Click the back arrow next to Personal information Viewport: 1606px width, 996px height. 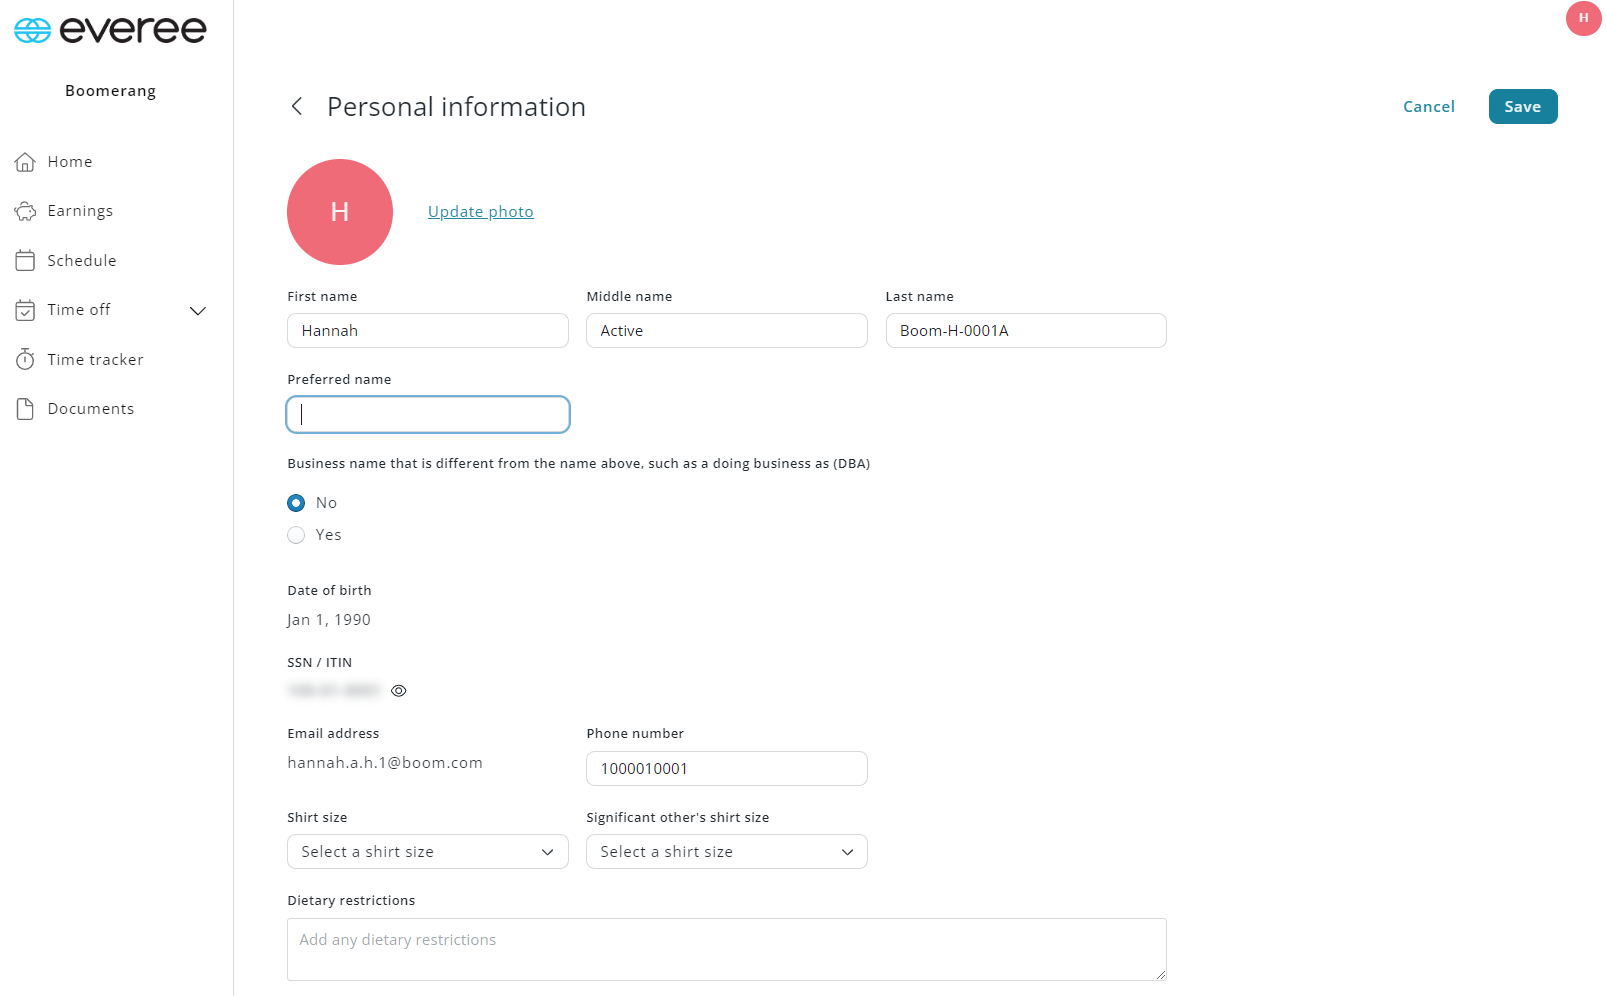(297, 106)
